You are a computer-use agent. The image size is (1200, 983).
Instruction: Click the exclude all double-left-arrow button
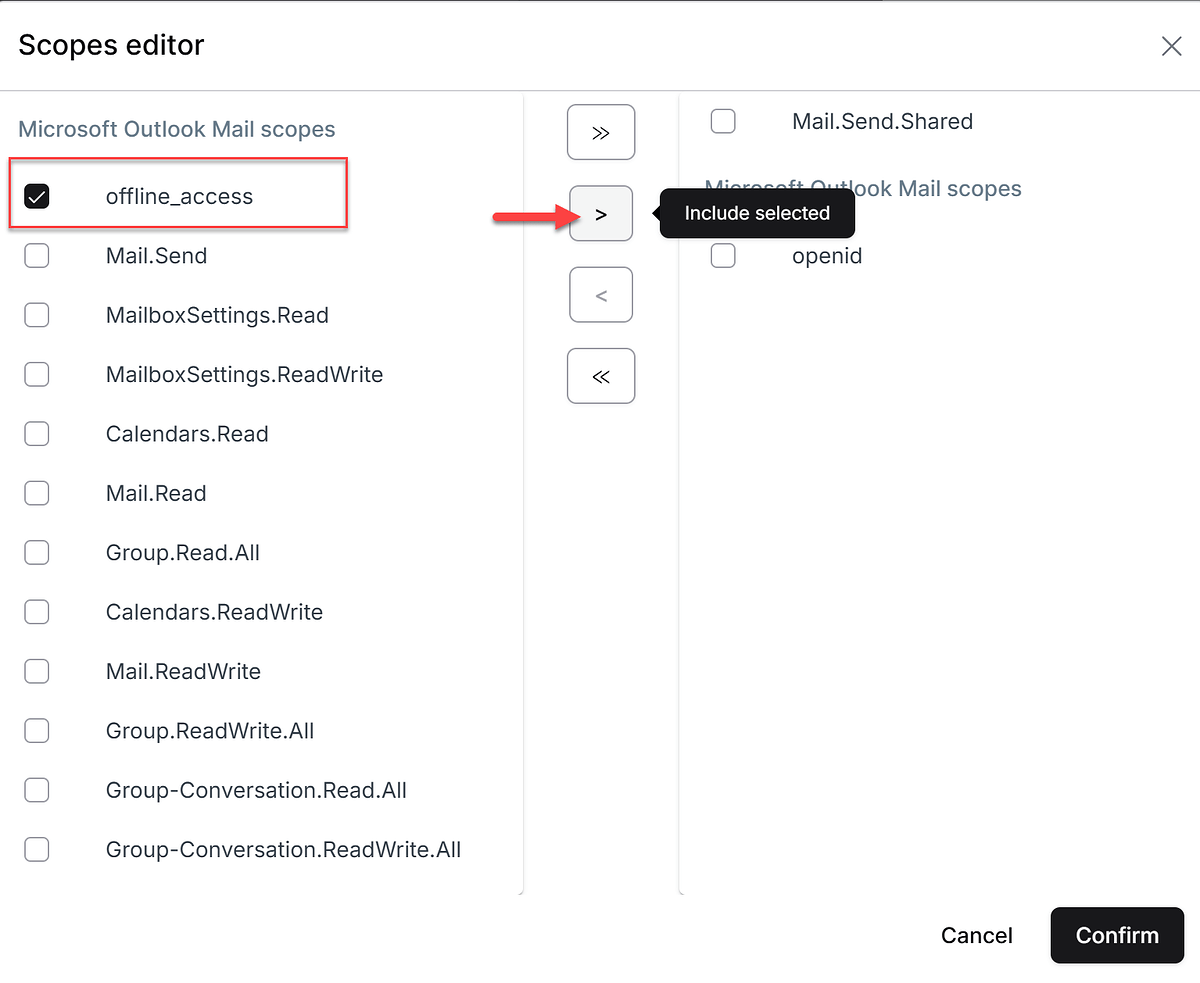click(x=601, y=376)
